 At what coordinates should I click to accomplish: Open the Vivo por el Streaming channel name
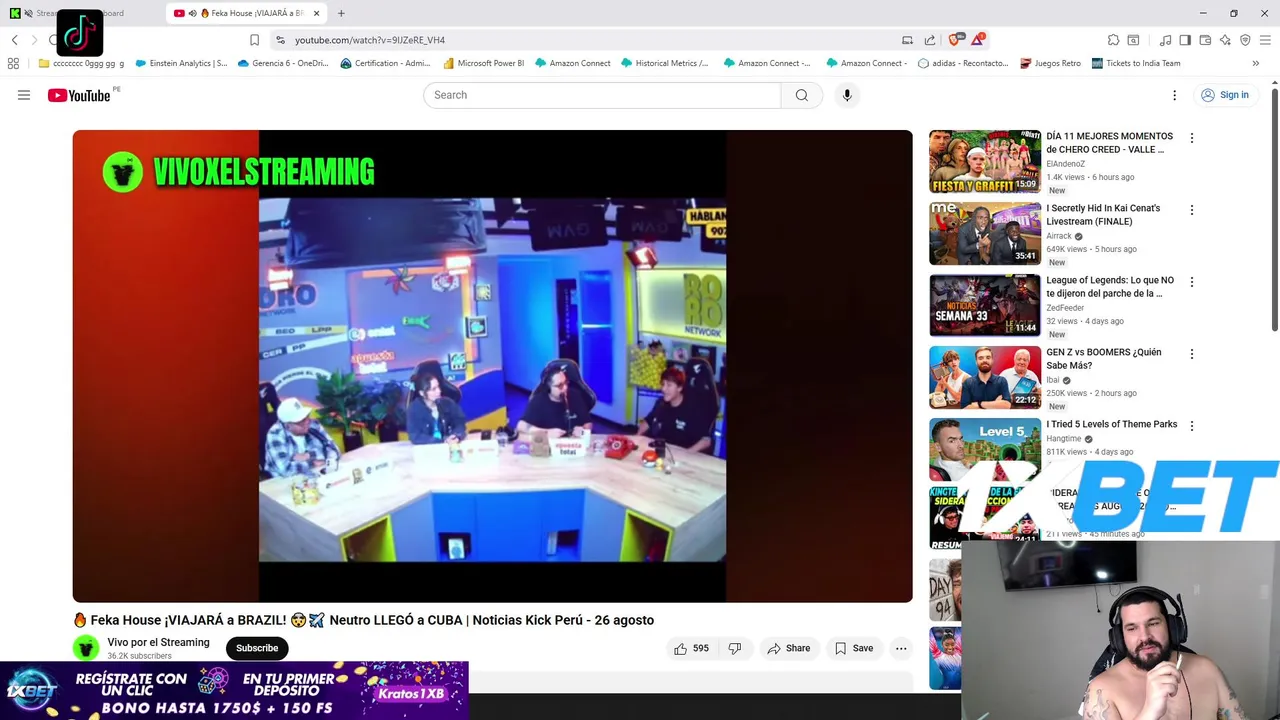coord(158,642)
